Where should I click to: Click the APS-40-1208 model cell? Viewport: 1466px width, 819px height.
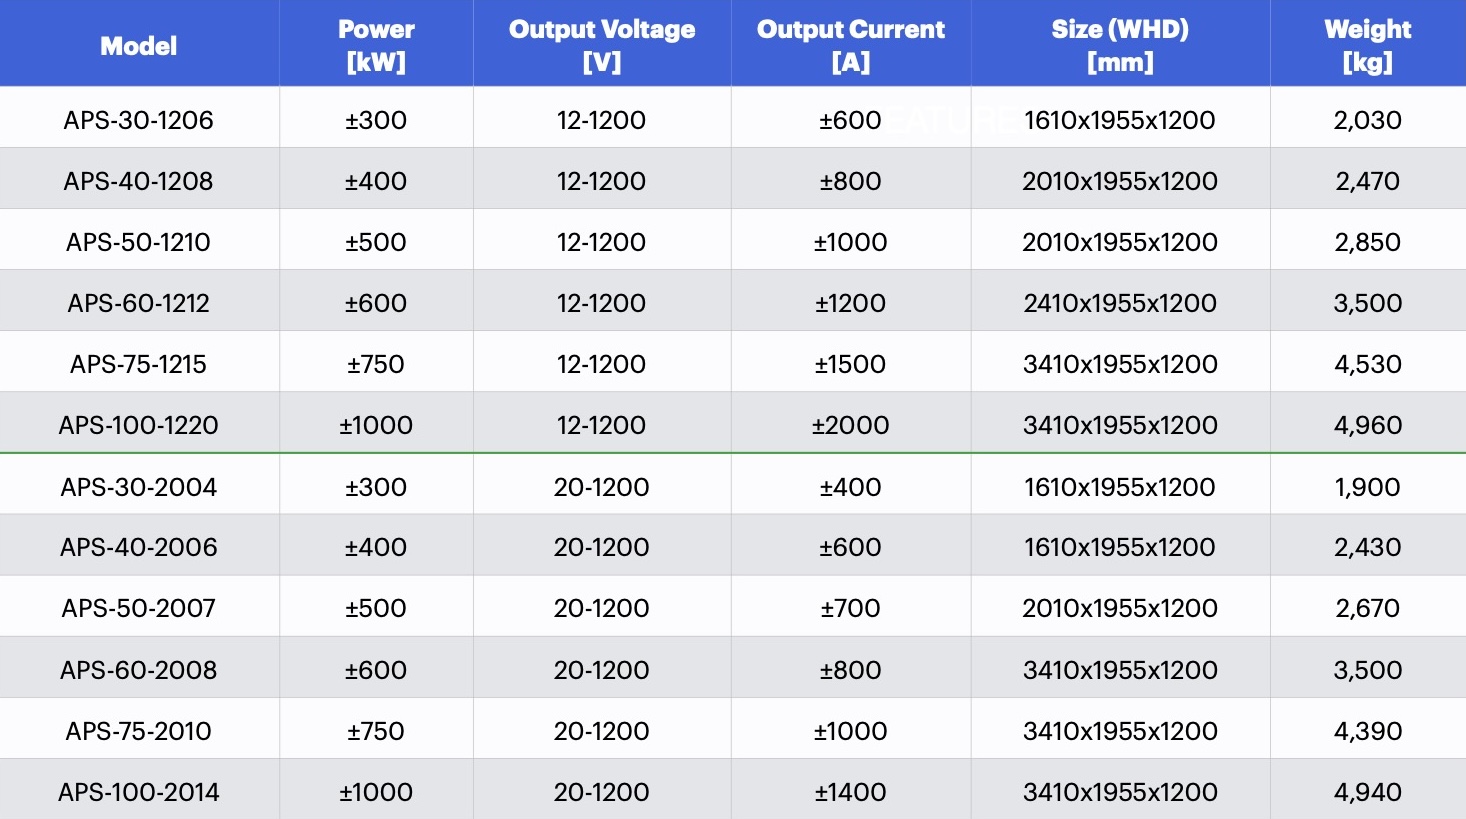tap(139, 181)
